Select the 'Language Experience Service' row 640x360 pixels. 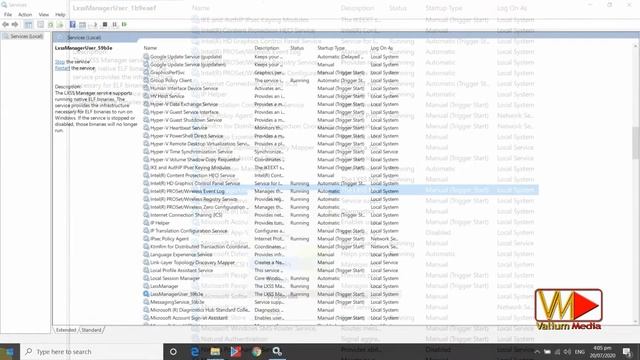click(271, 254)
